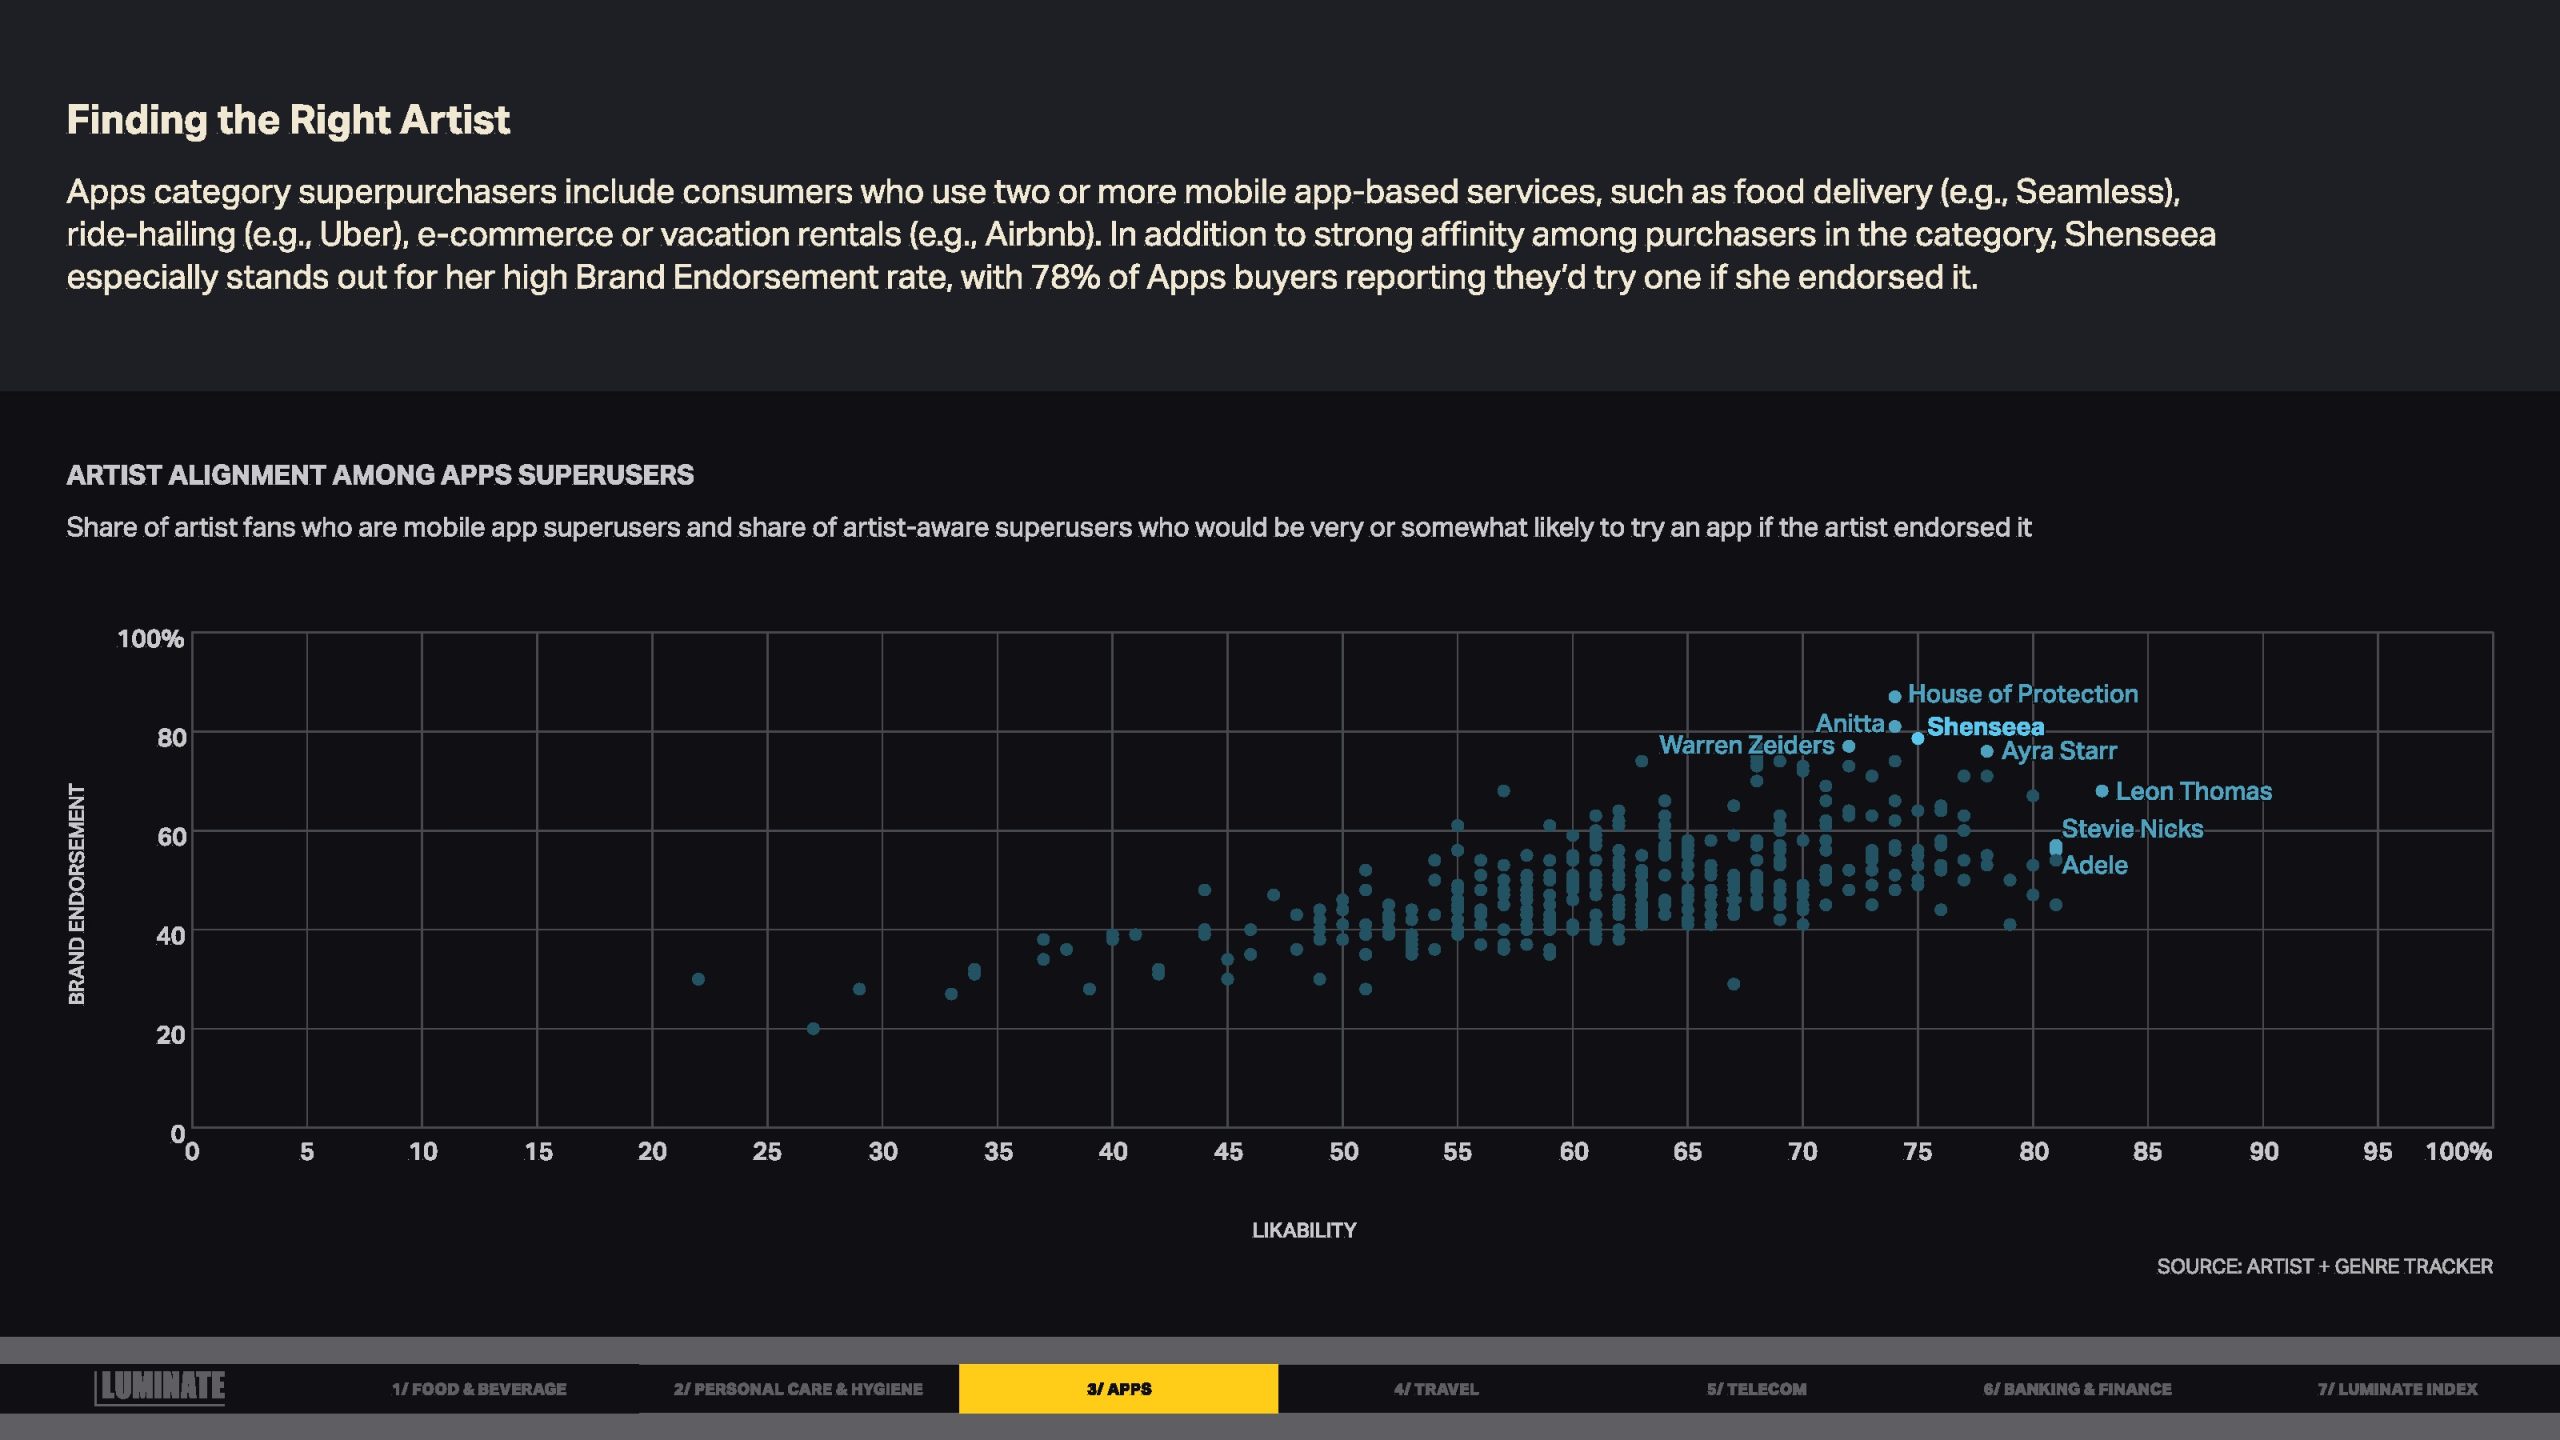Select the Leon Thomas data point dot

pyautogui.click(x=2102, y=791)
